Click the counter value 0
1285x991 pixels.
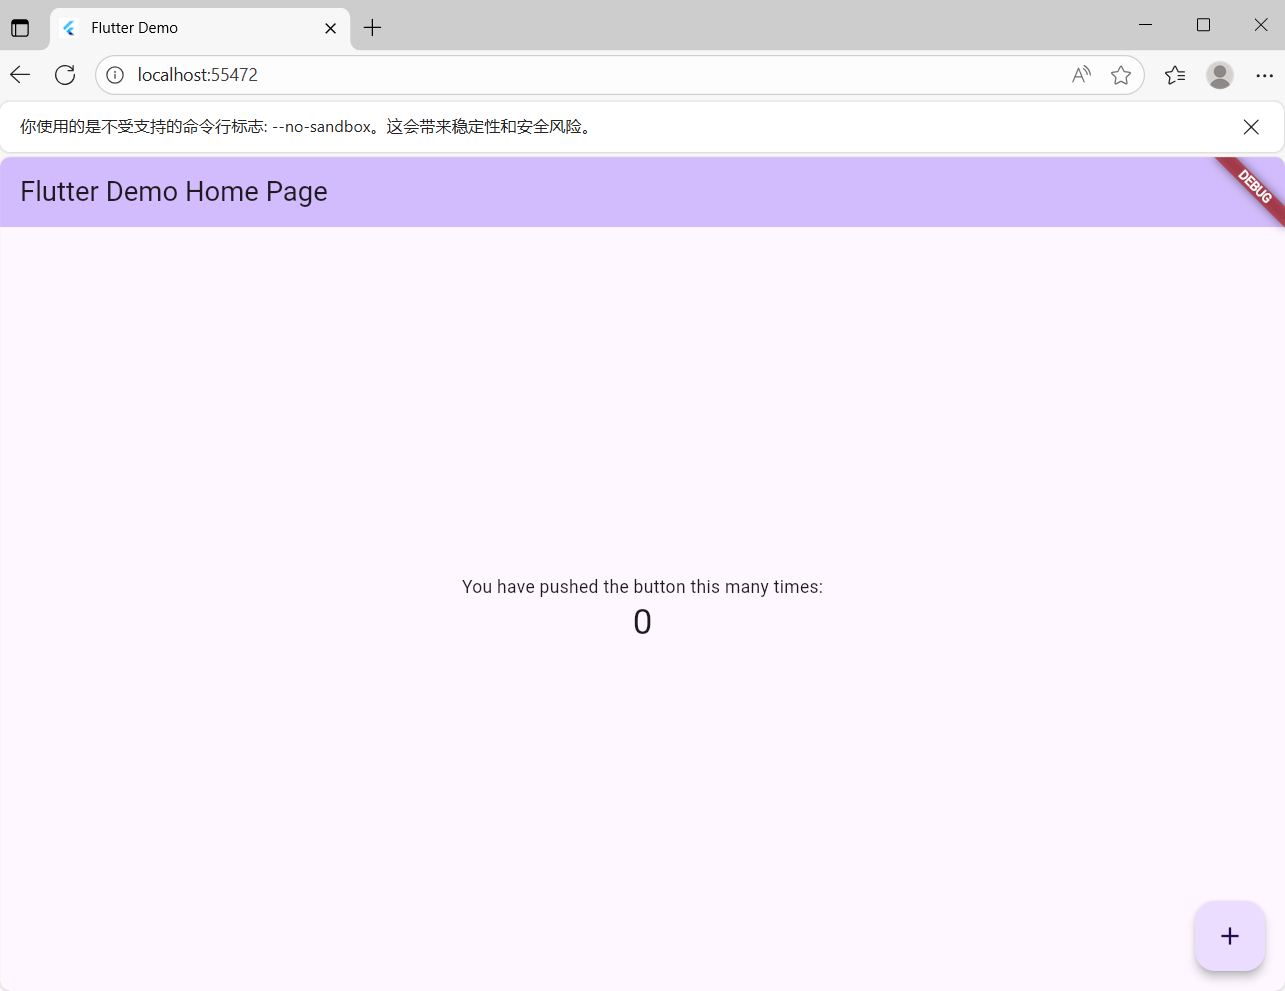pyautogui.click(x=642, y=622)
